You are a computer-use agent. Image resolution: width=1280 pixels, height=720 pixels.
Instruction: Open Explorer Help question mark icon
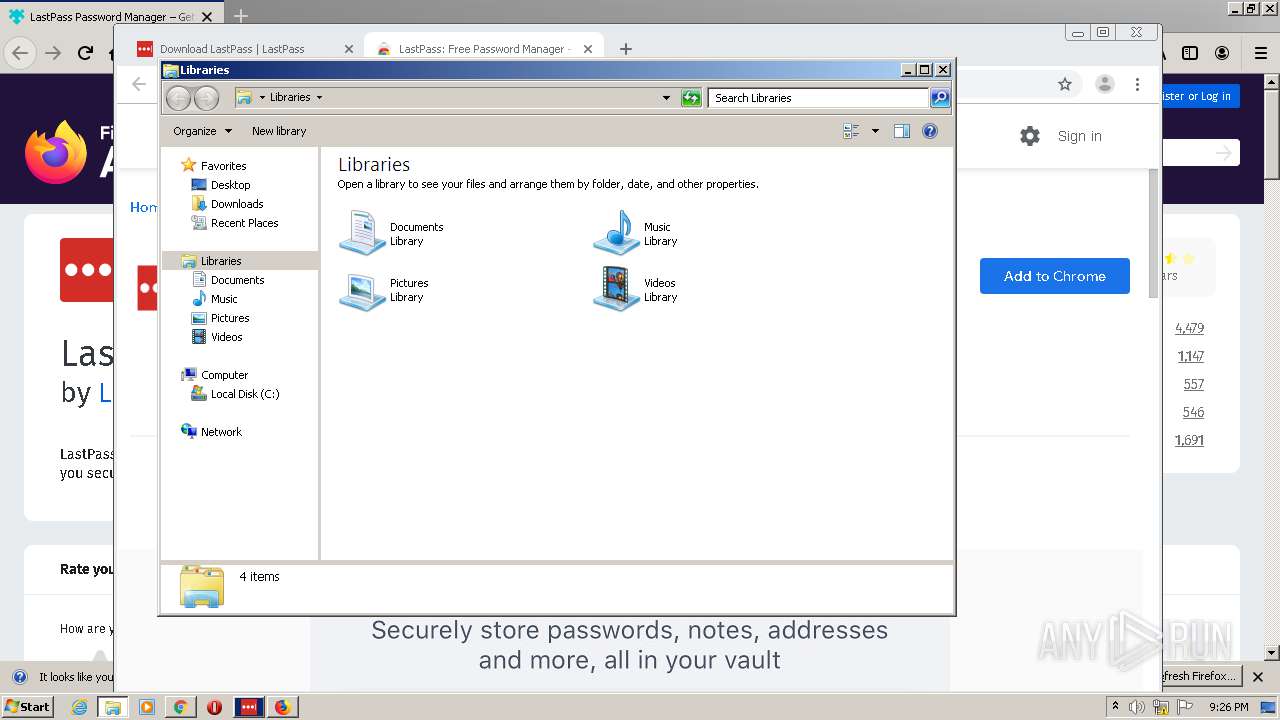tap(930, 131)
